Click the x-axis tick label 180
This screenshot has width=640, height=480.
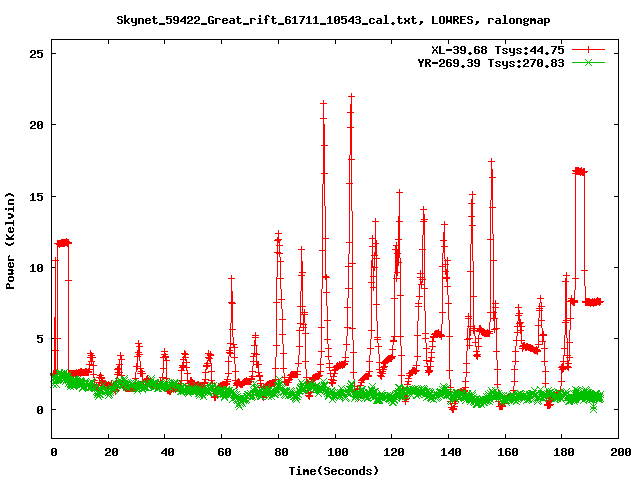pyautogui.click(x=564, y=452)
